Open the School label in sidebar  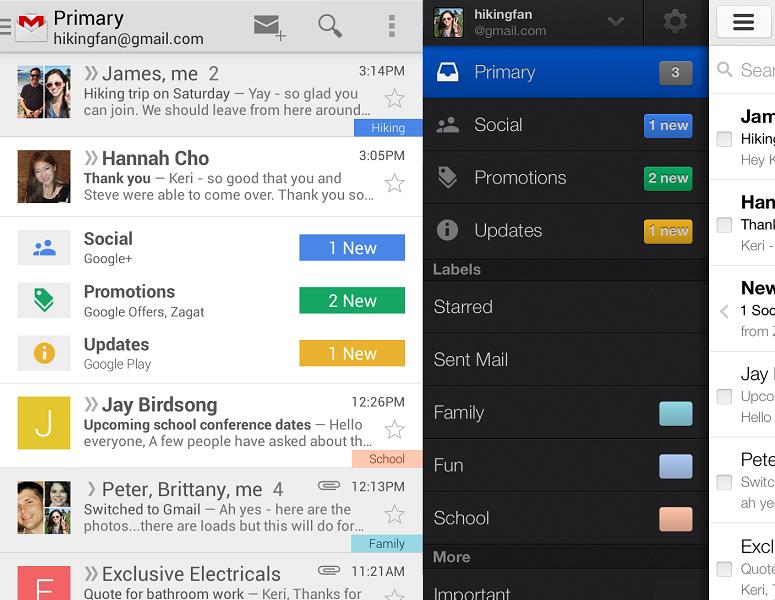click(566, 518)
